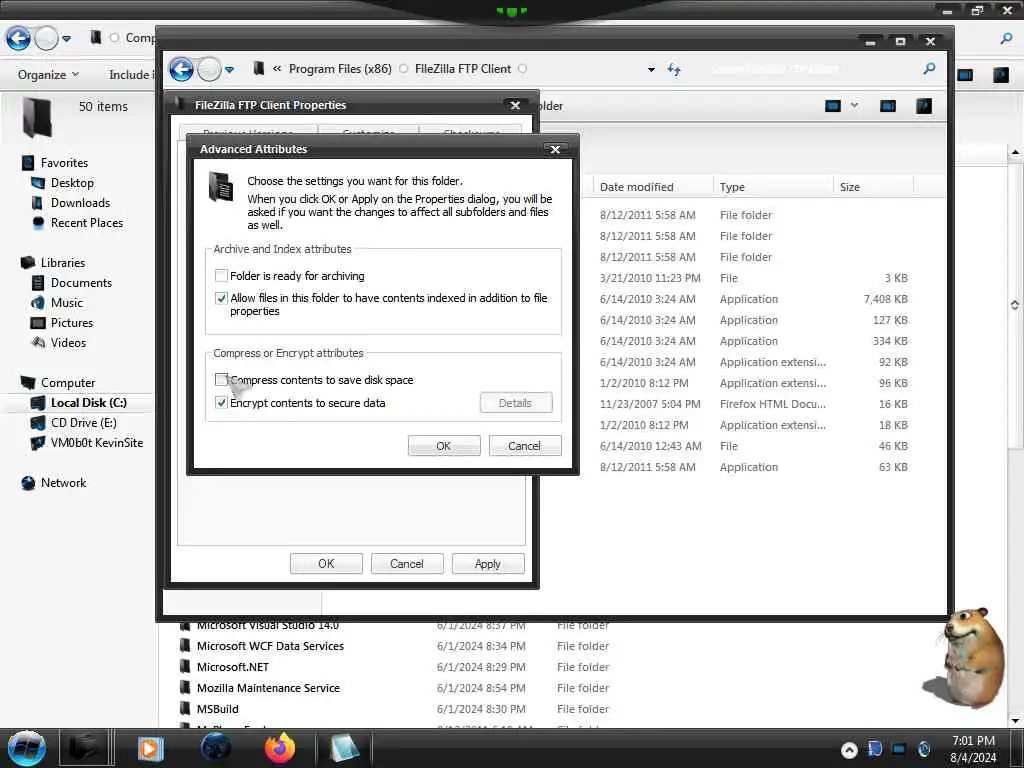This screenshot has height=768, width=1024.
Task: Open VM0b0t KevinSite drive
Action: coord(96,443)
